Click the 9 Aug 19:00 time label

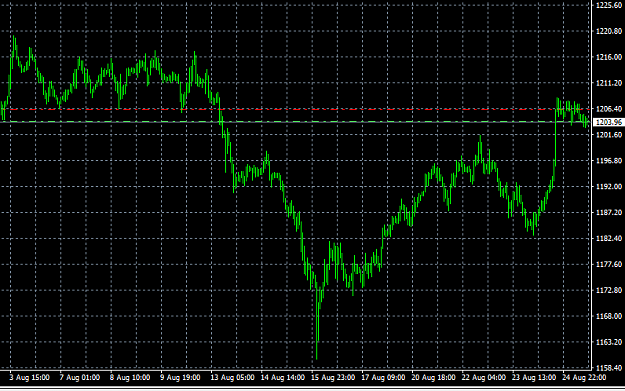coord(180,377)
